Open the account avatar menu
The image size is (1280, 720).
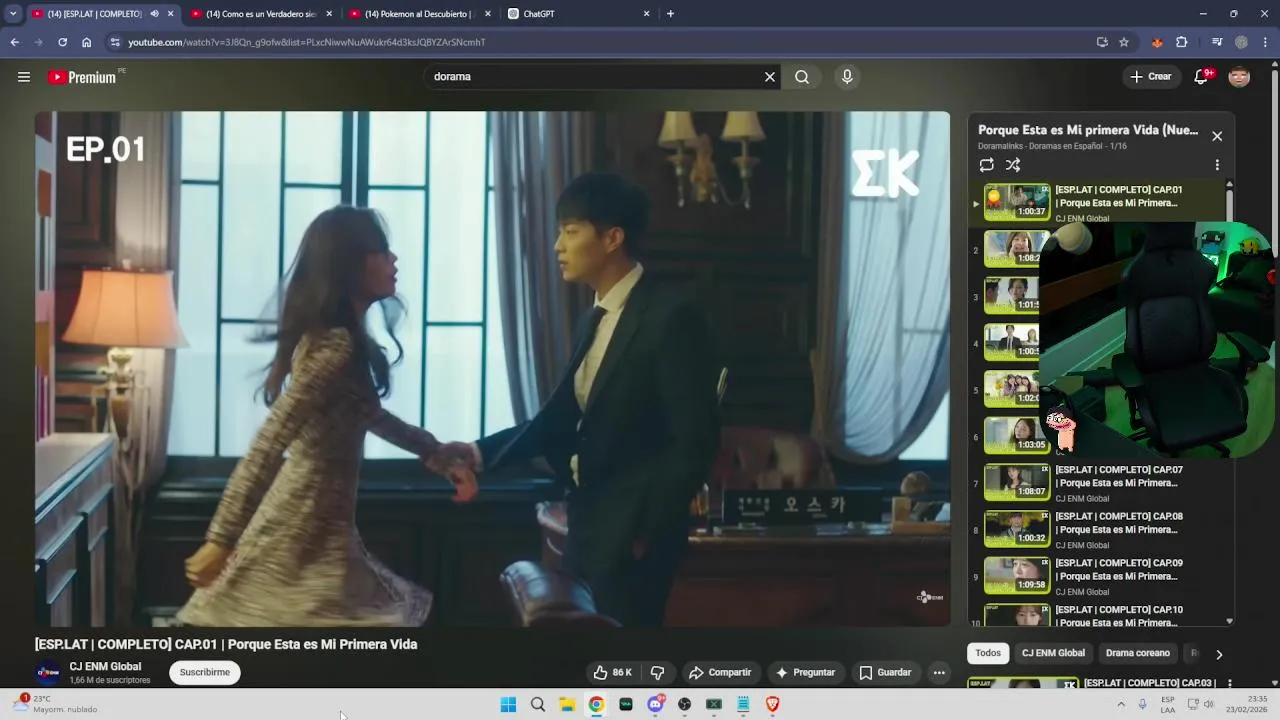[x=1239, y=77]
